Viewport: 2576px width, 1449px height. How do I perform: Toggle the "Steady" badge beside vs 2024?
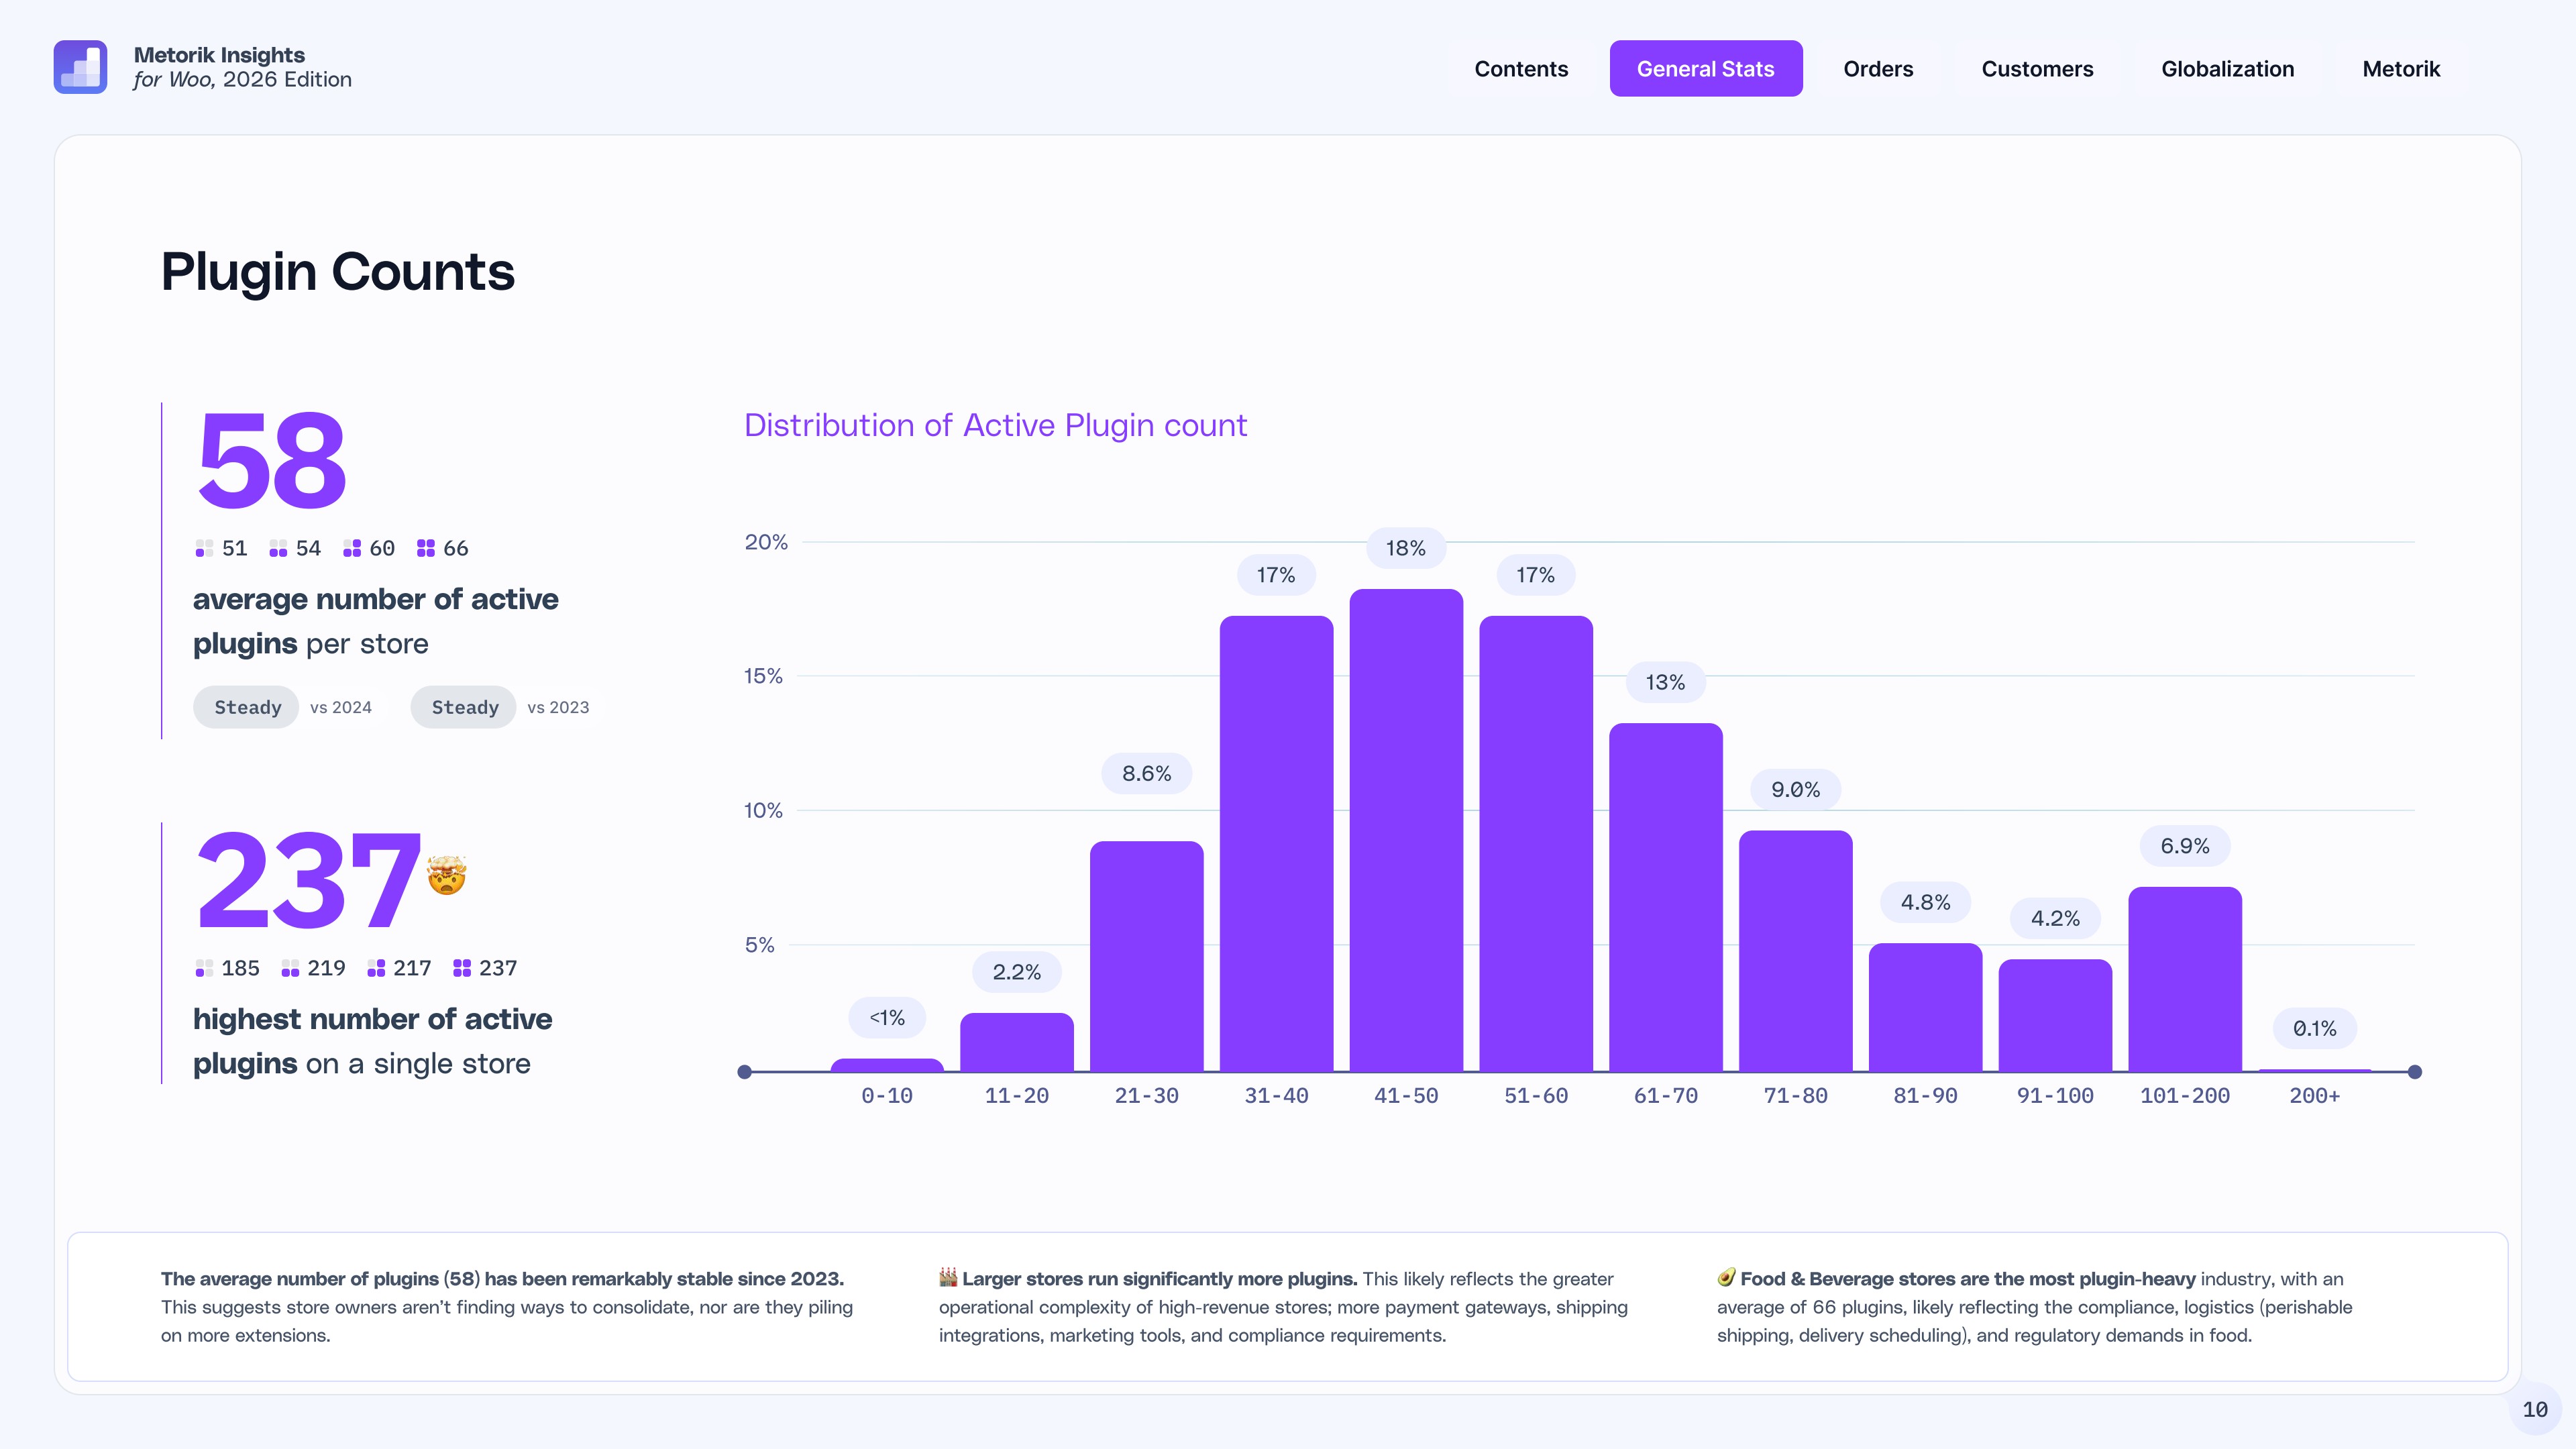point(246,707)
